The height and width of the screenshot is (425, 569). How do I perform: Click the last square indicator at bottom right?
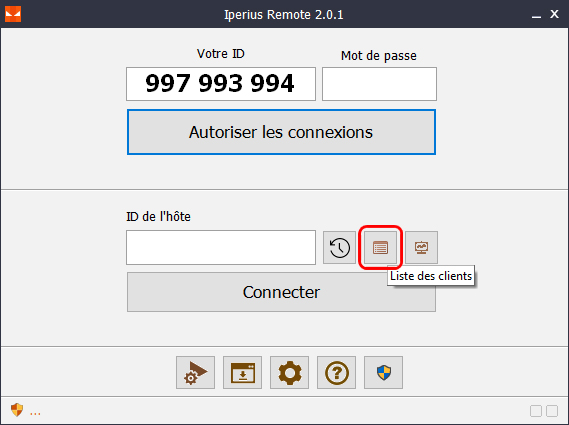click(x=552, y=411)
